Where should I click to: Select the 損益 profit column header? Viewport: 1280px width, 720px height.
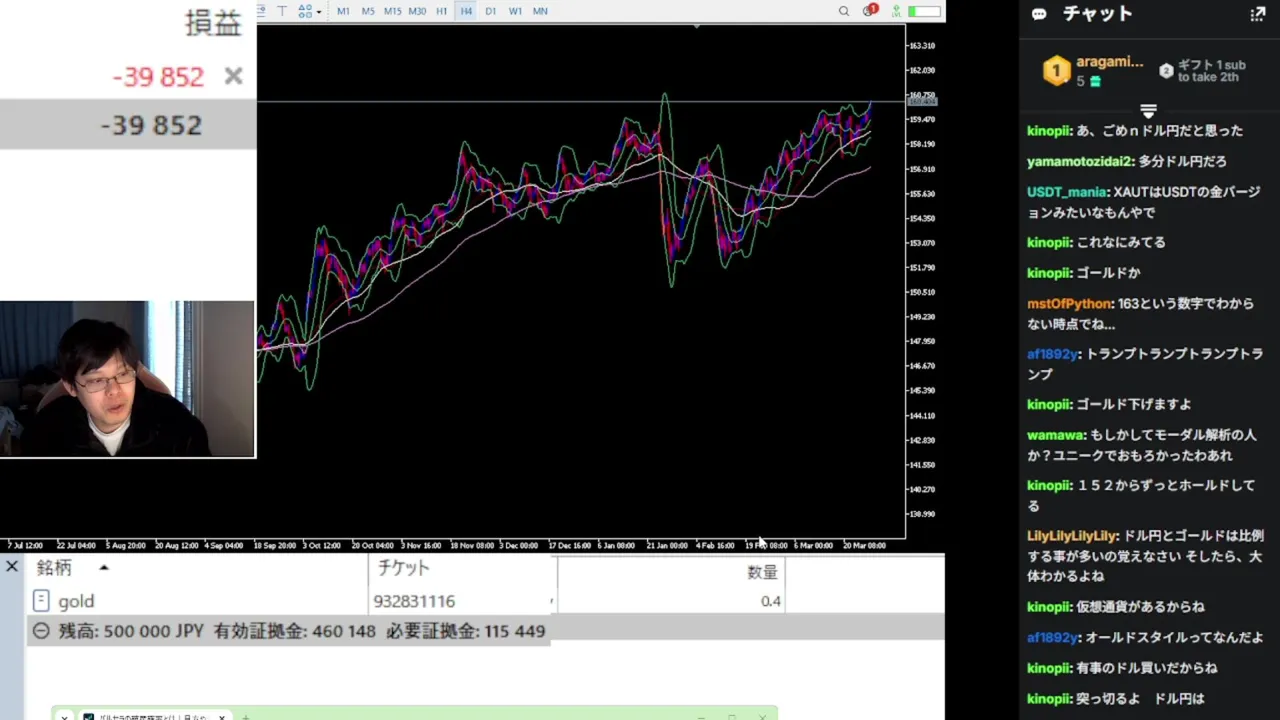(213, 24)
